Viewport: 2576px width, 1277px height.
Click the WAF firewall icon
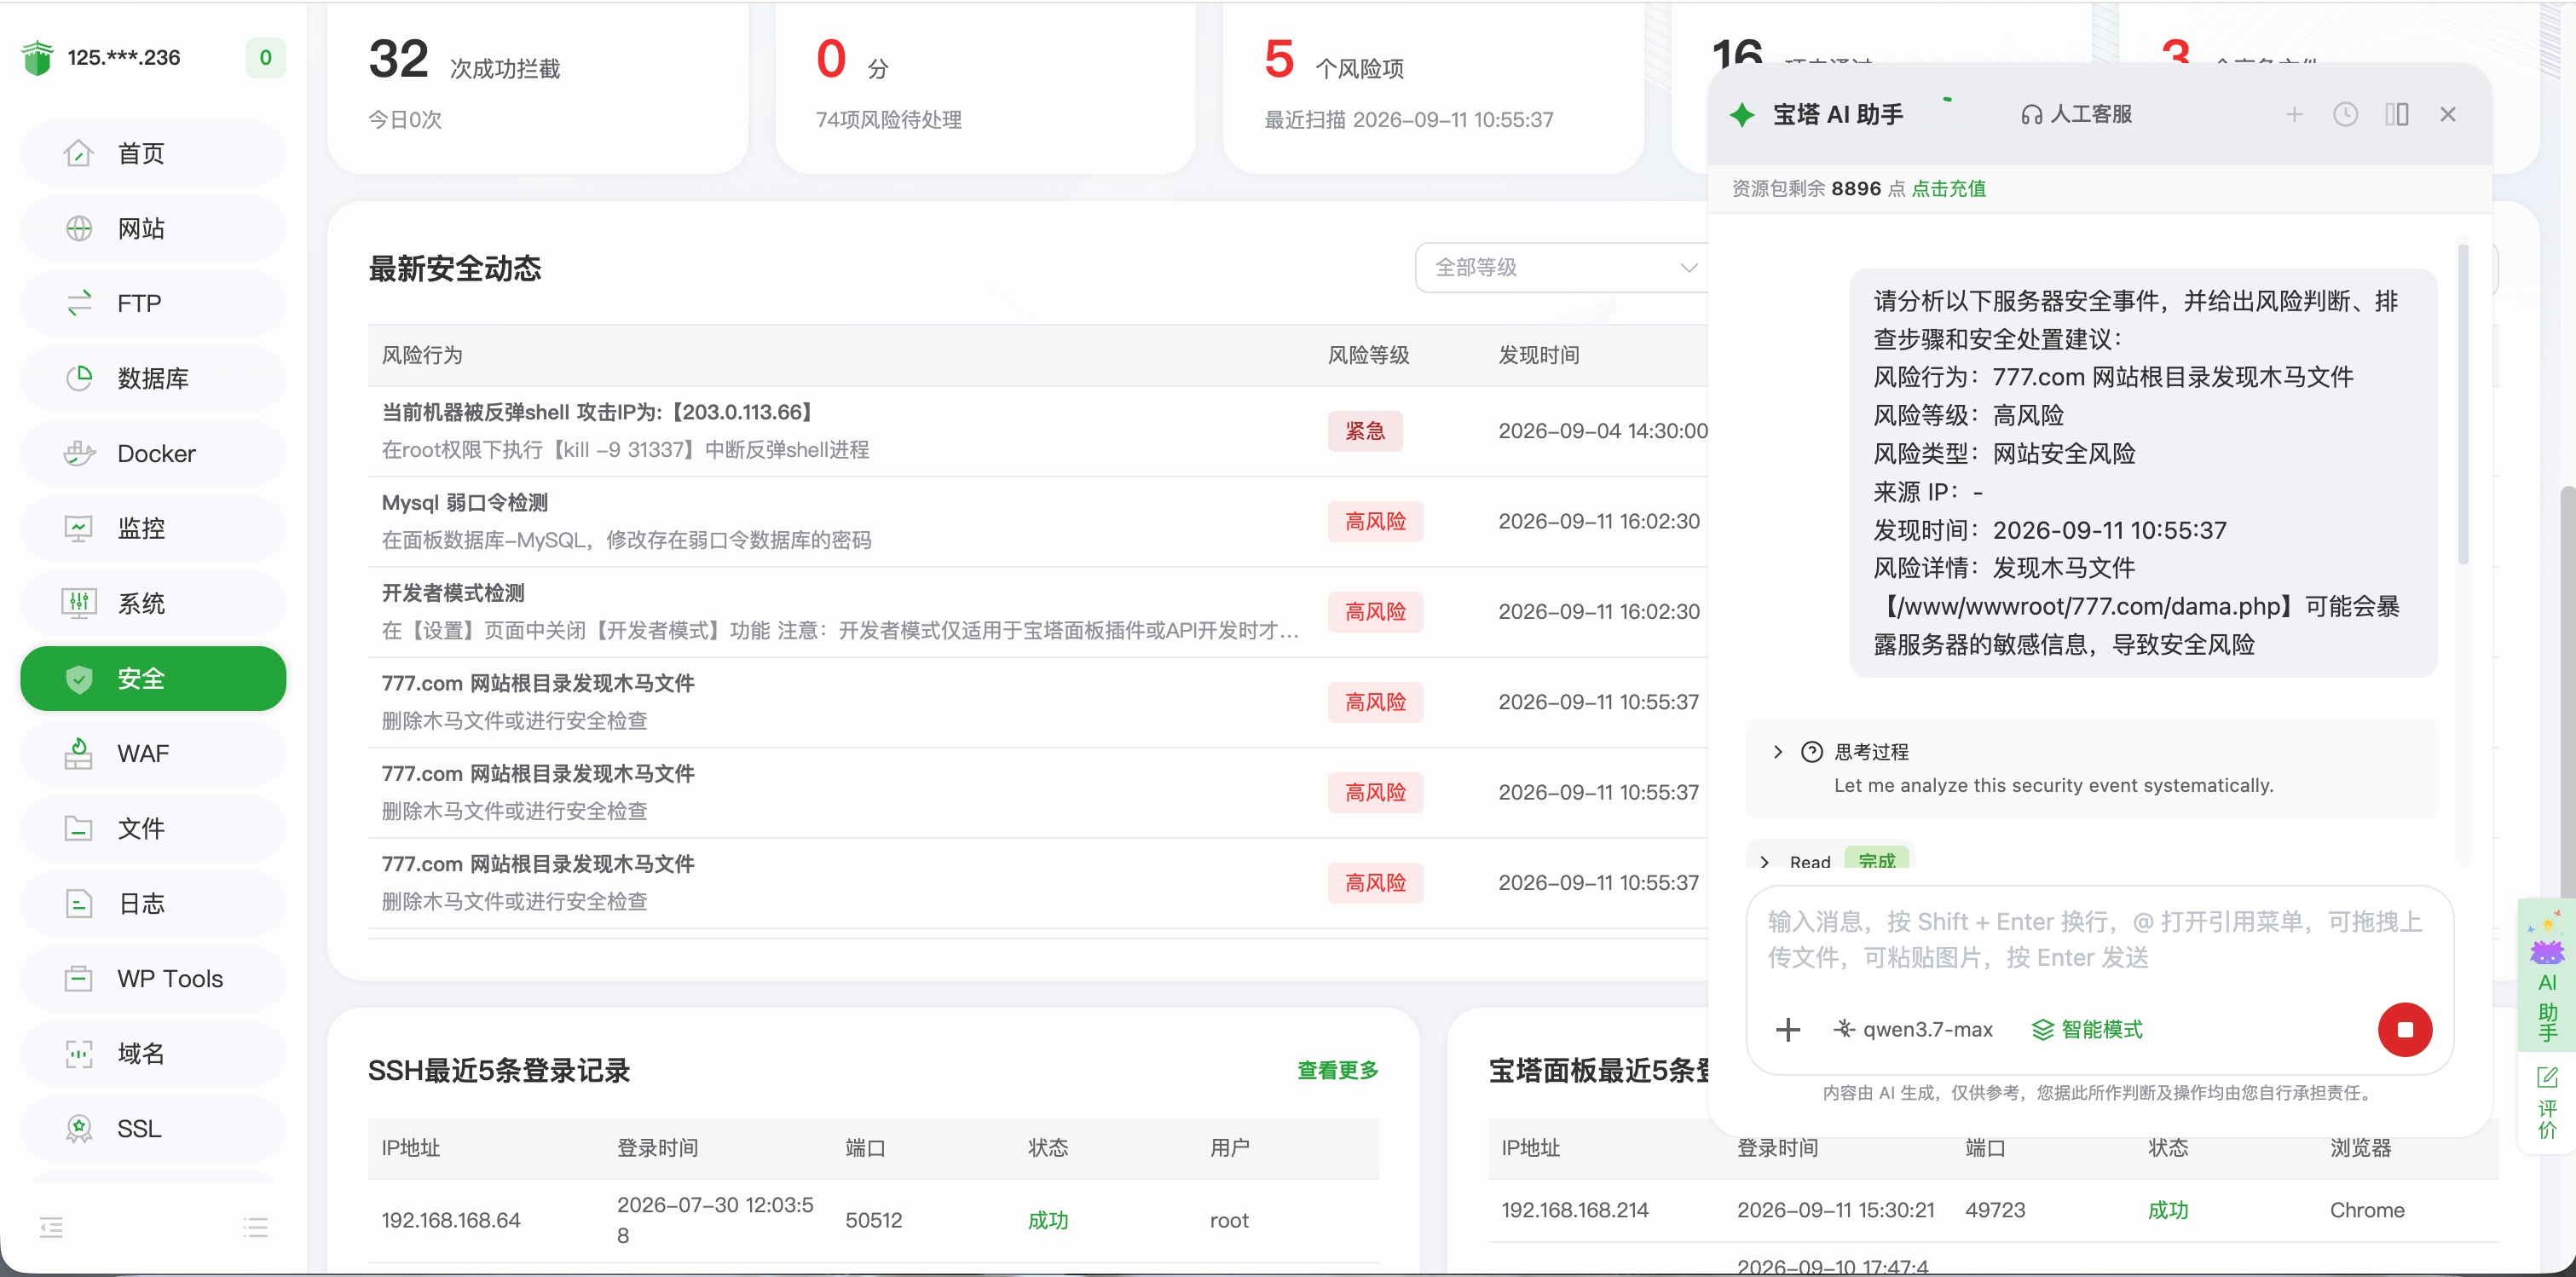[79, 754]
